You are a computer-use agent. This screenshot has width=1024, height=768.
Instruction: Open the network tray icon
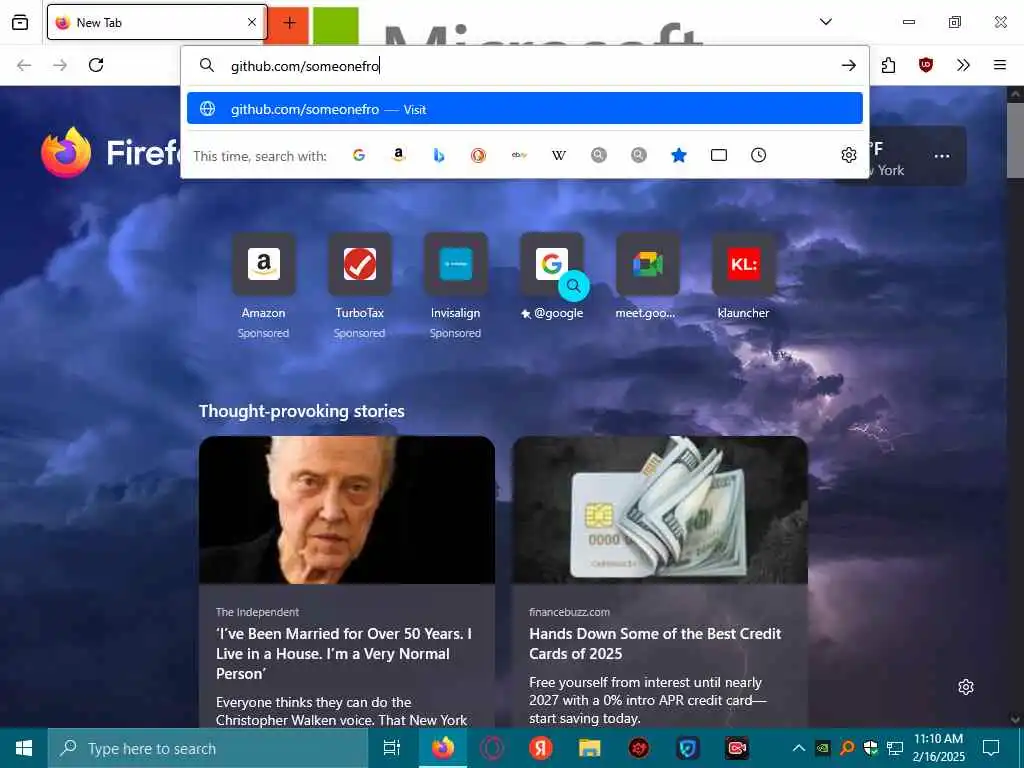pos(895,748)
